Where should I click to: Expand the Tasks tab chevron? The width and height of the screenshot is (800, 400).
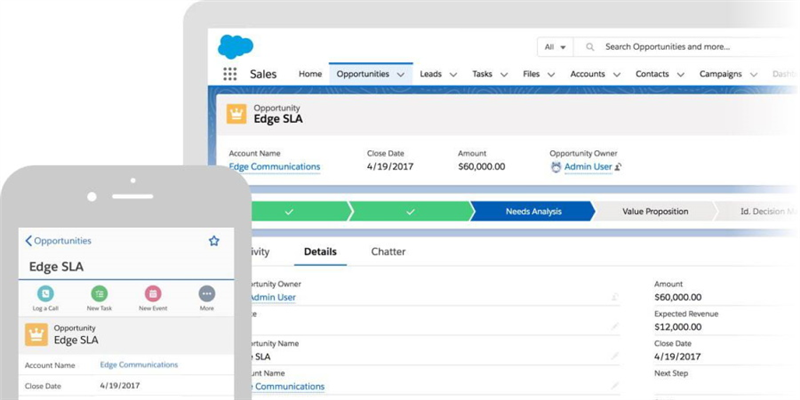point(504,74)
